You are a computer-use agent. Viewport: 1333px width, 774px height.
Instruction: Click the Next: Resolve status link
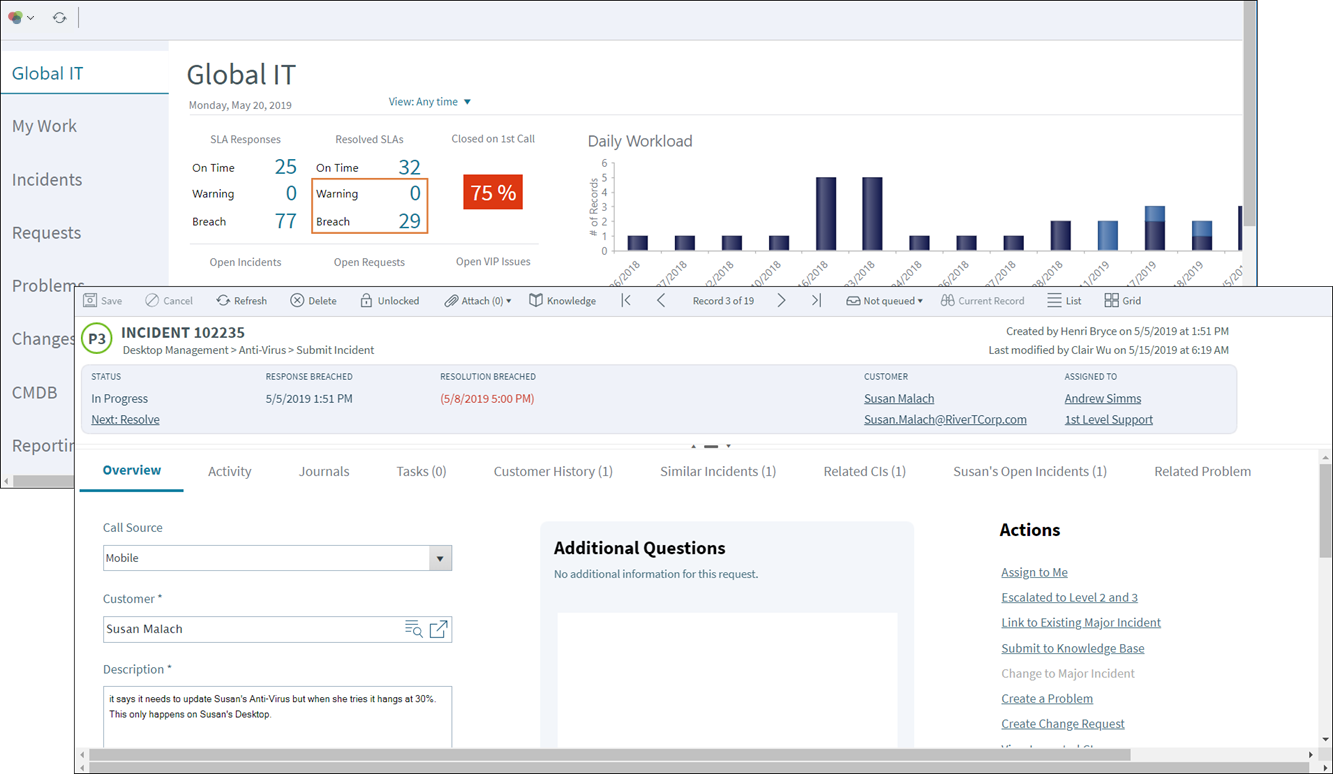(125, 420)
